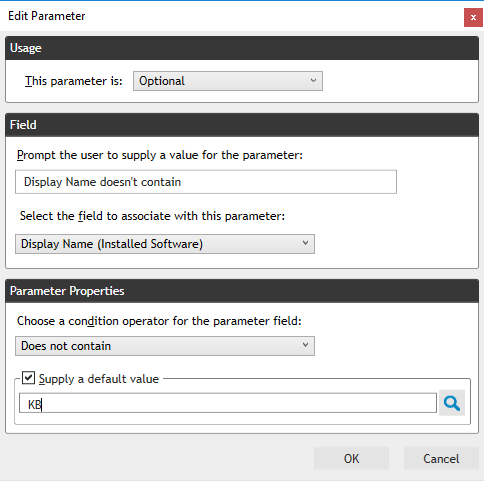Confirm changes with the OK button
The height and width of the screenshot is (481, 484).
pos(351,459)
